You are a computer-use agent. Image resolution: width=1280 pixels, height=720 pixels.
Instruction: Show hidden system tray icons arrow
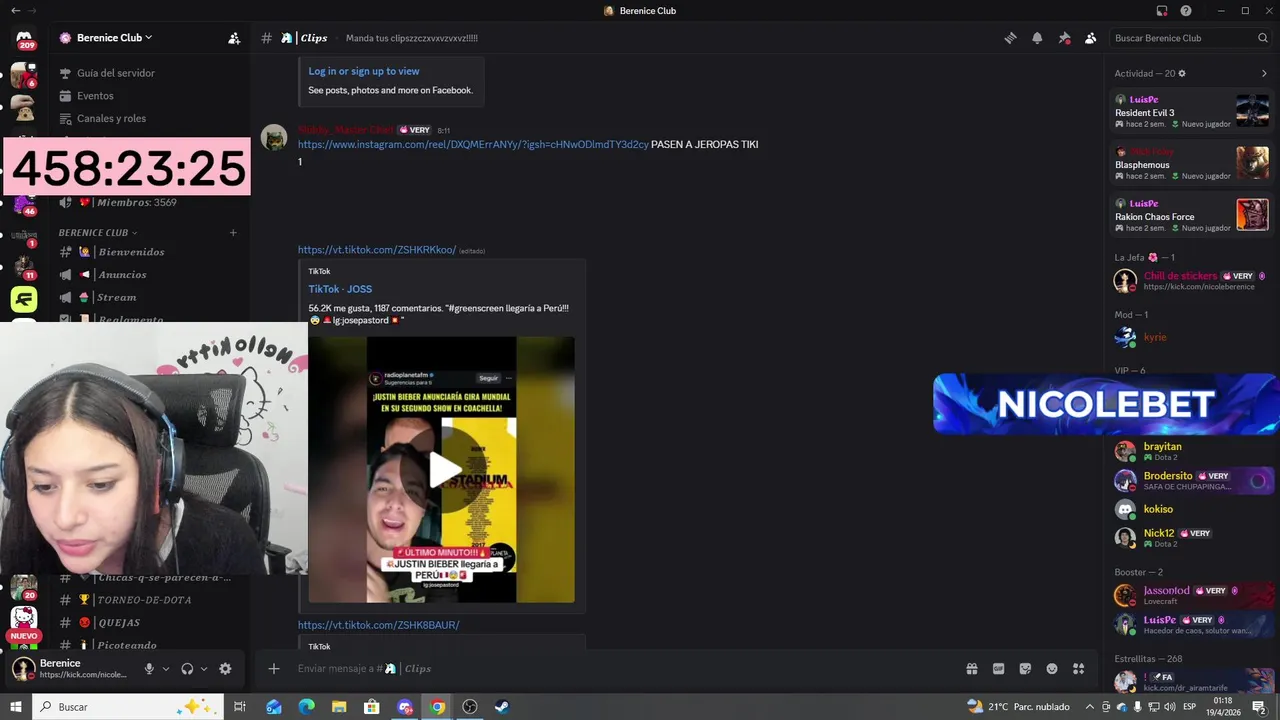[x=1090, y=707]
